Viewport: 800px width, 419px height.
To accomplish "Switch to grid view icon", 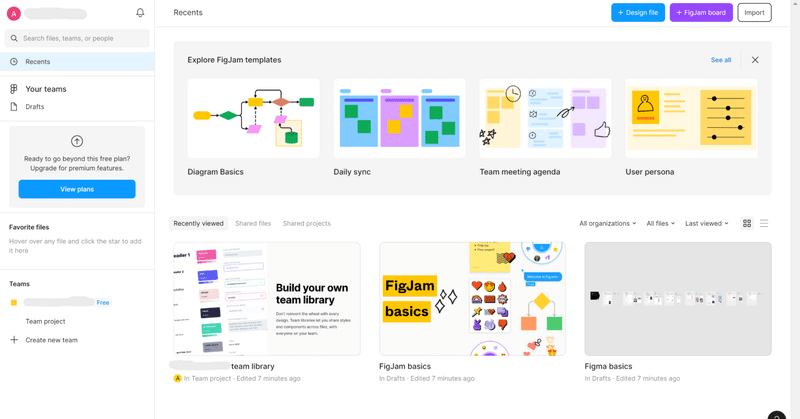I will click(747, 223).
